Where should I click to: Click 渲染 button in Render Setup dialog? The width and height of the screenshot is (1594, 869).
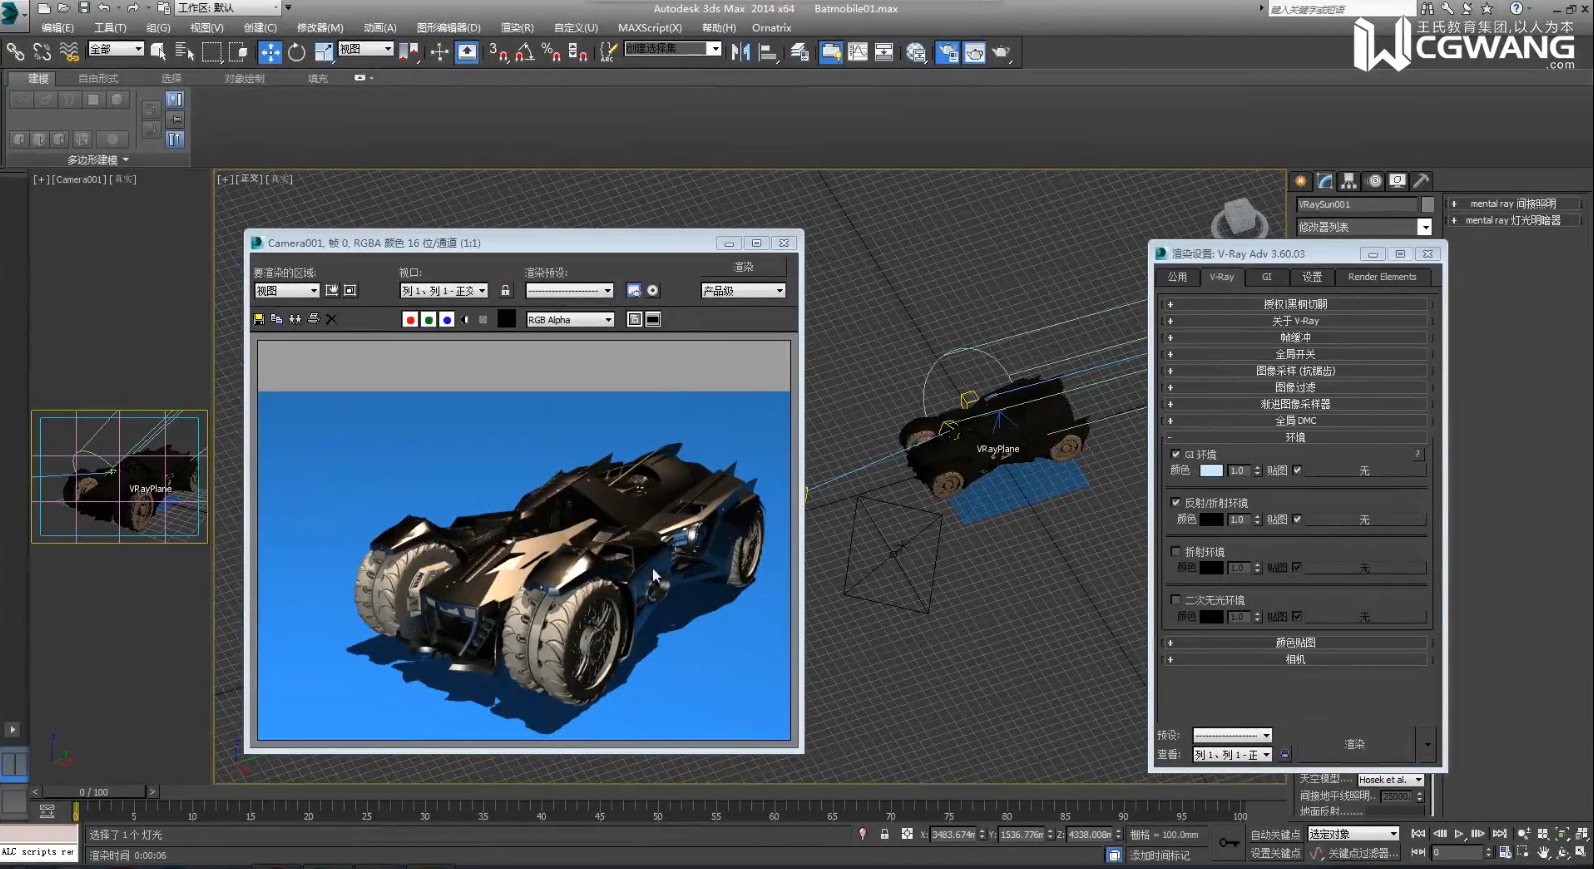click(x=1354, y=744)
